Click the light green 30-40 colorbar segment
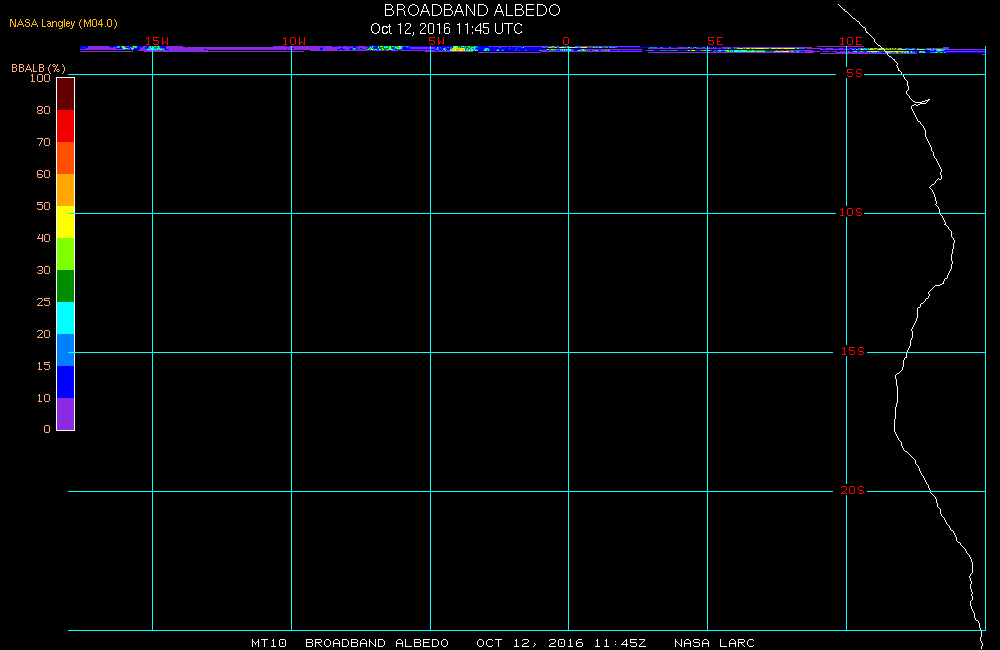This screenshot has height=650, width=1000. [x=66, y=254]
